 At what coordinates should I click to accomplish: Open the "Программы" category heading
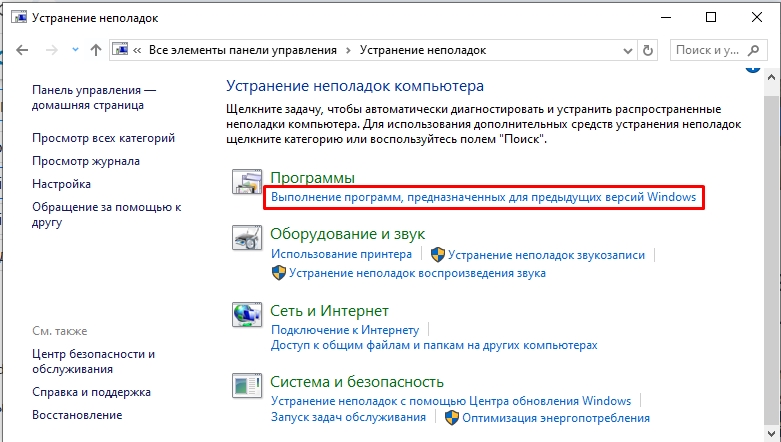[312, 178]
